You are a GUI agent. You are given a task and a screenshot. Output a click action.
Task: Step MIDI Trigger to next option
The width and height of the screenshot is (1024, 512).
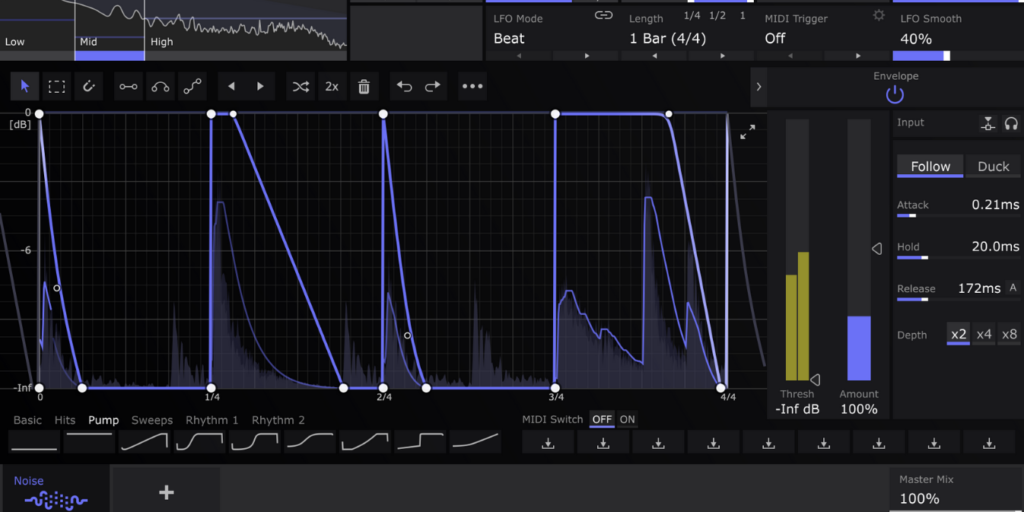(858, 56)
